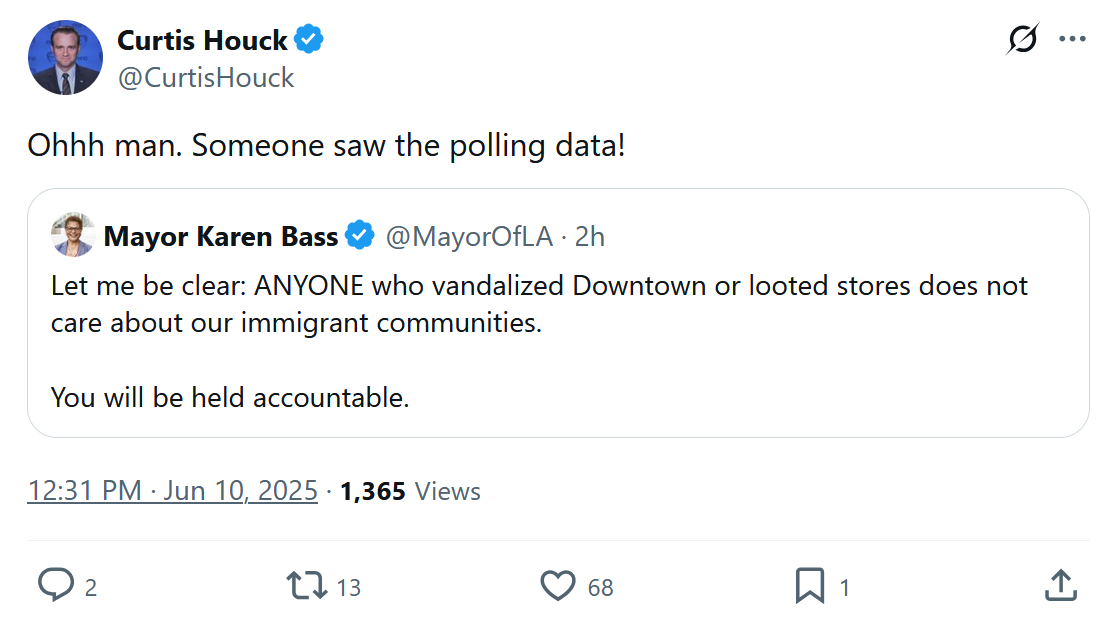The height and width of the screenshot is (626, 1115).
Task: Open the share upload icon
Action: pyautogui.click(x=1060, y=586)
